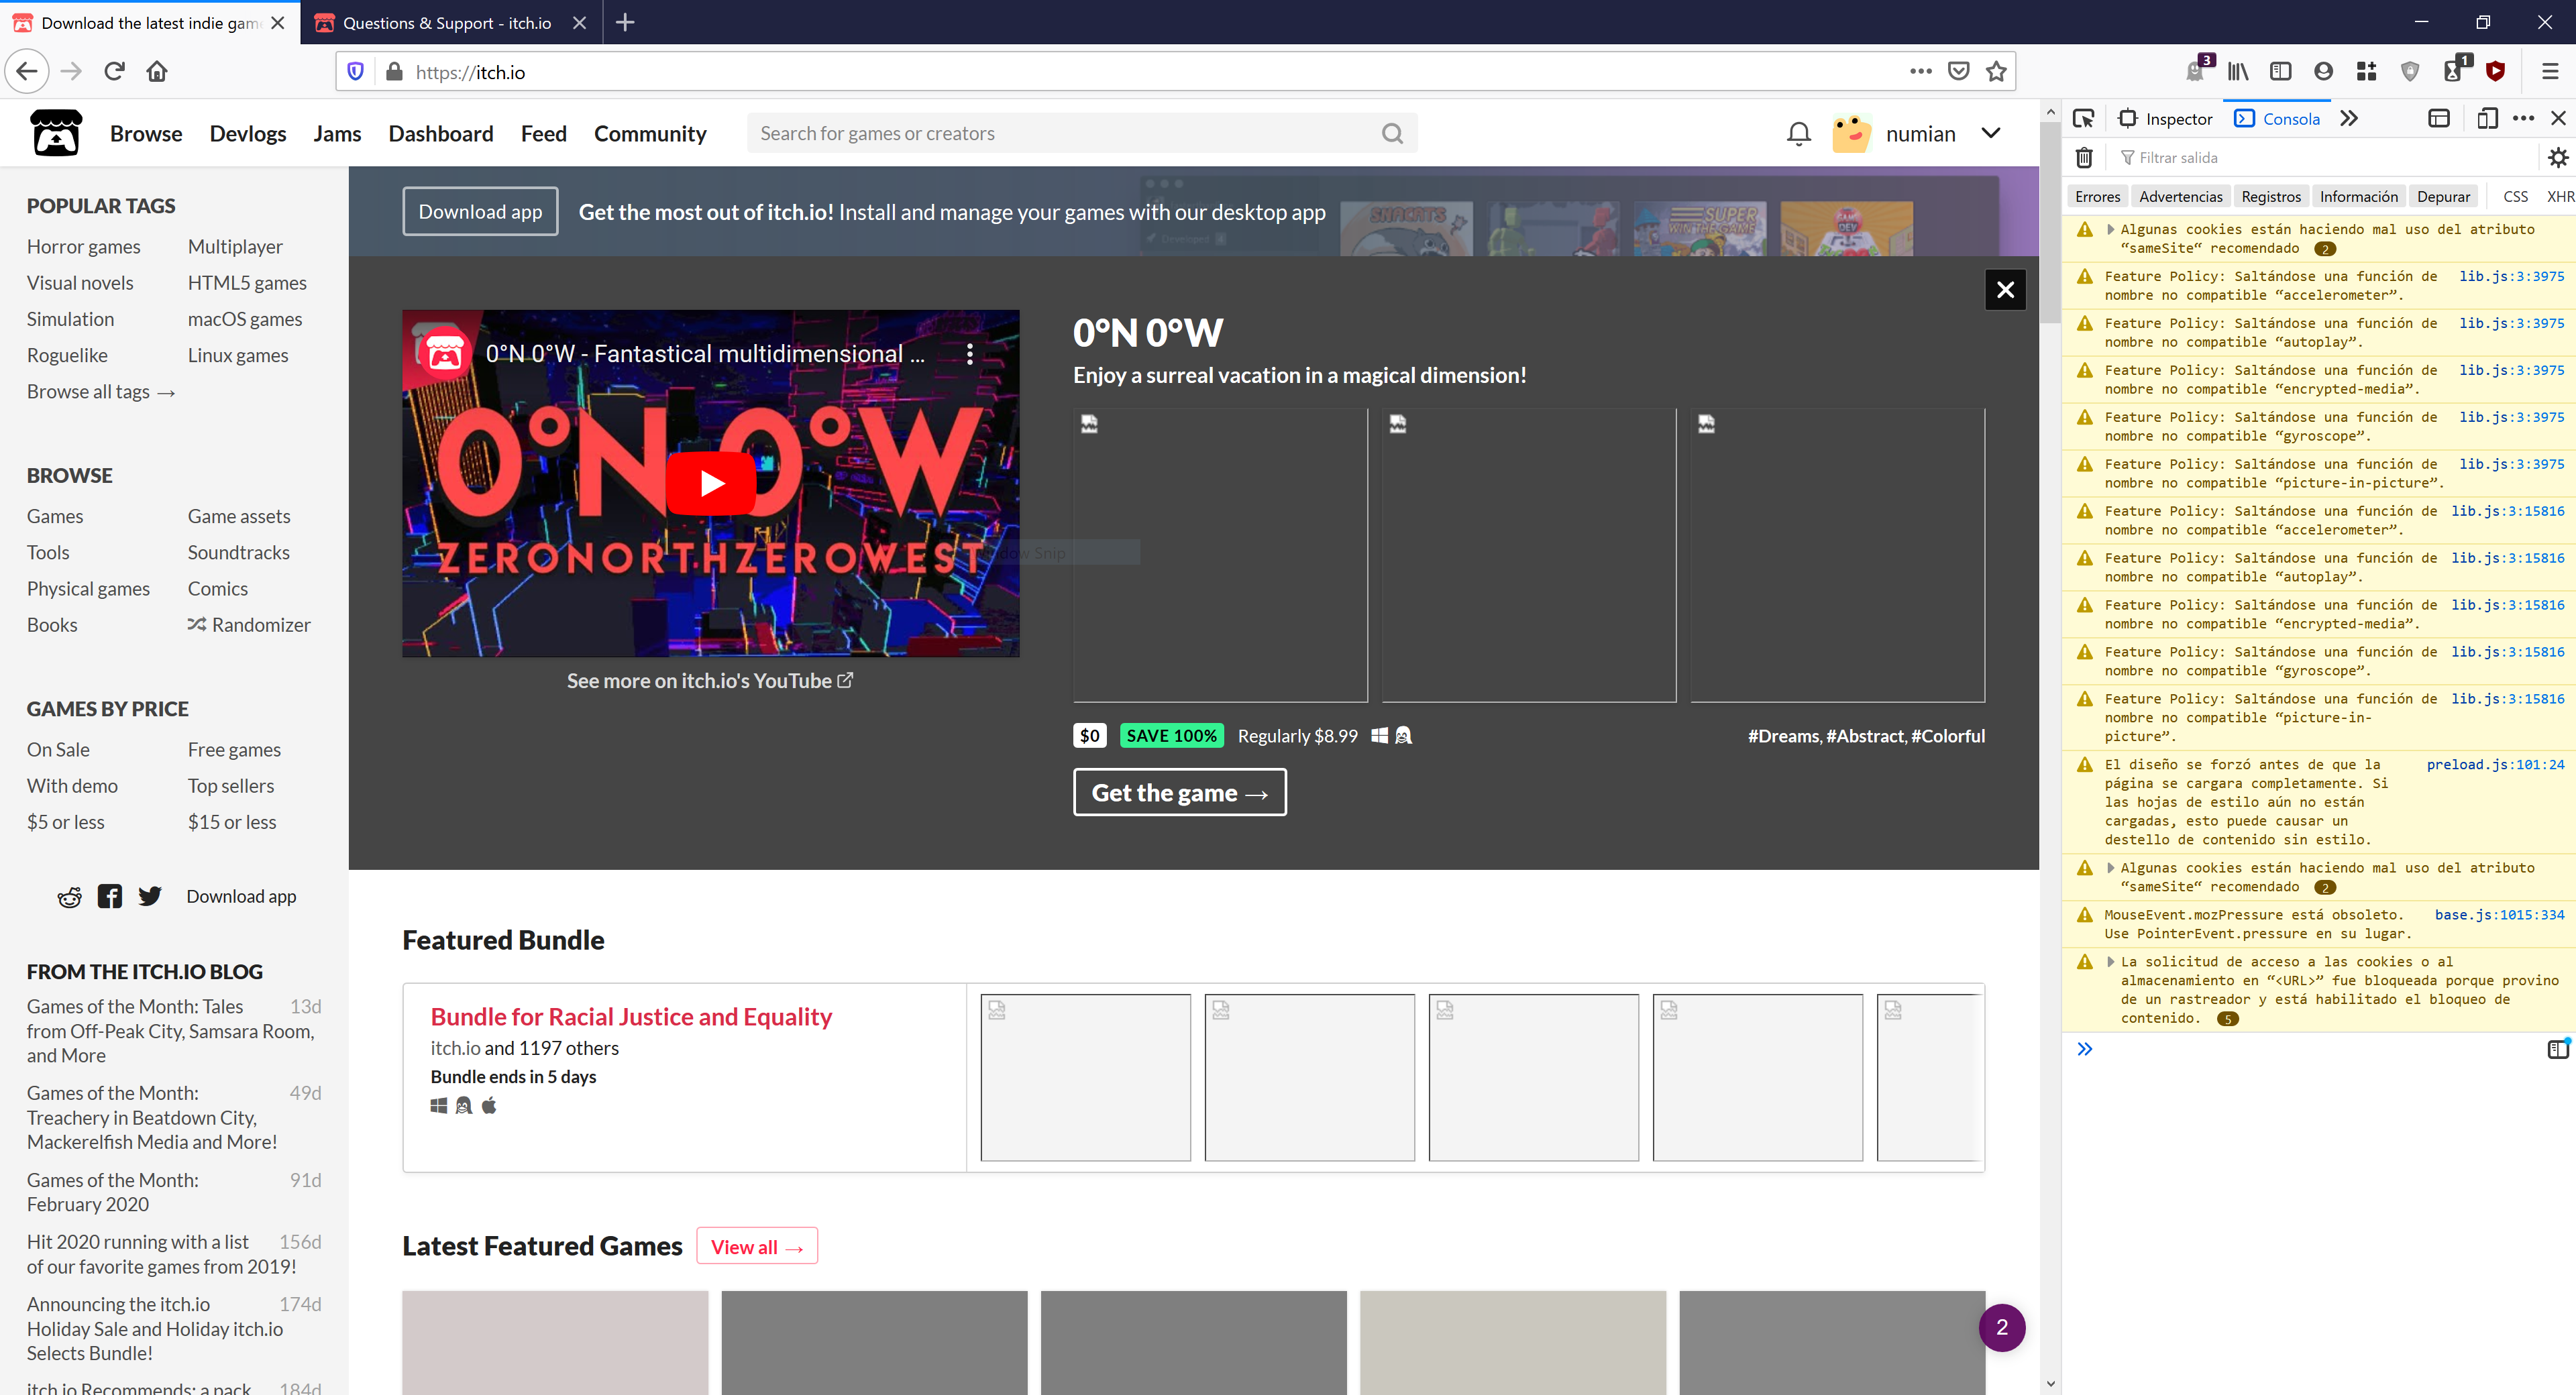Expand the first sameSite cookies warning
The height and width of the screenshot is (1395, 2576).
tap(2111, 230)
